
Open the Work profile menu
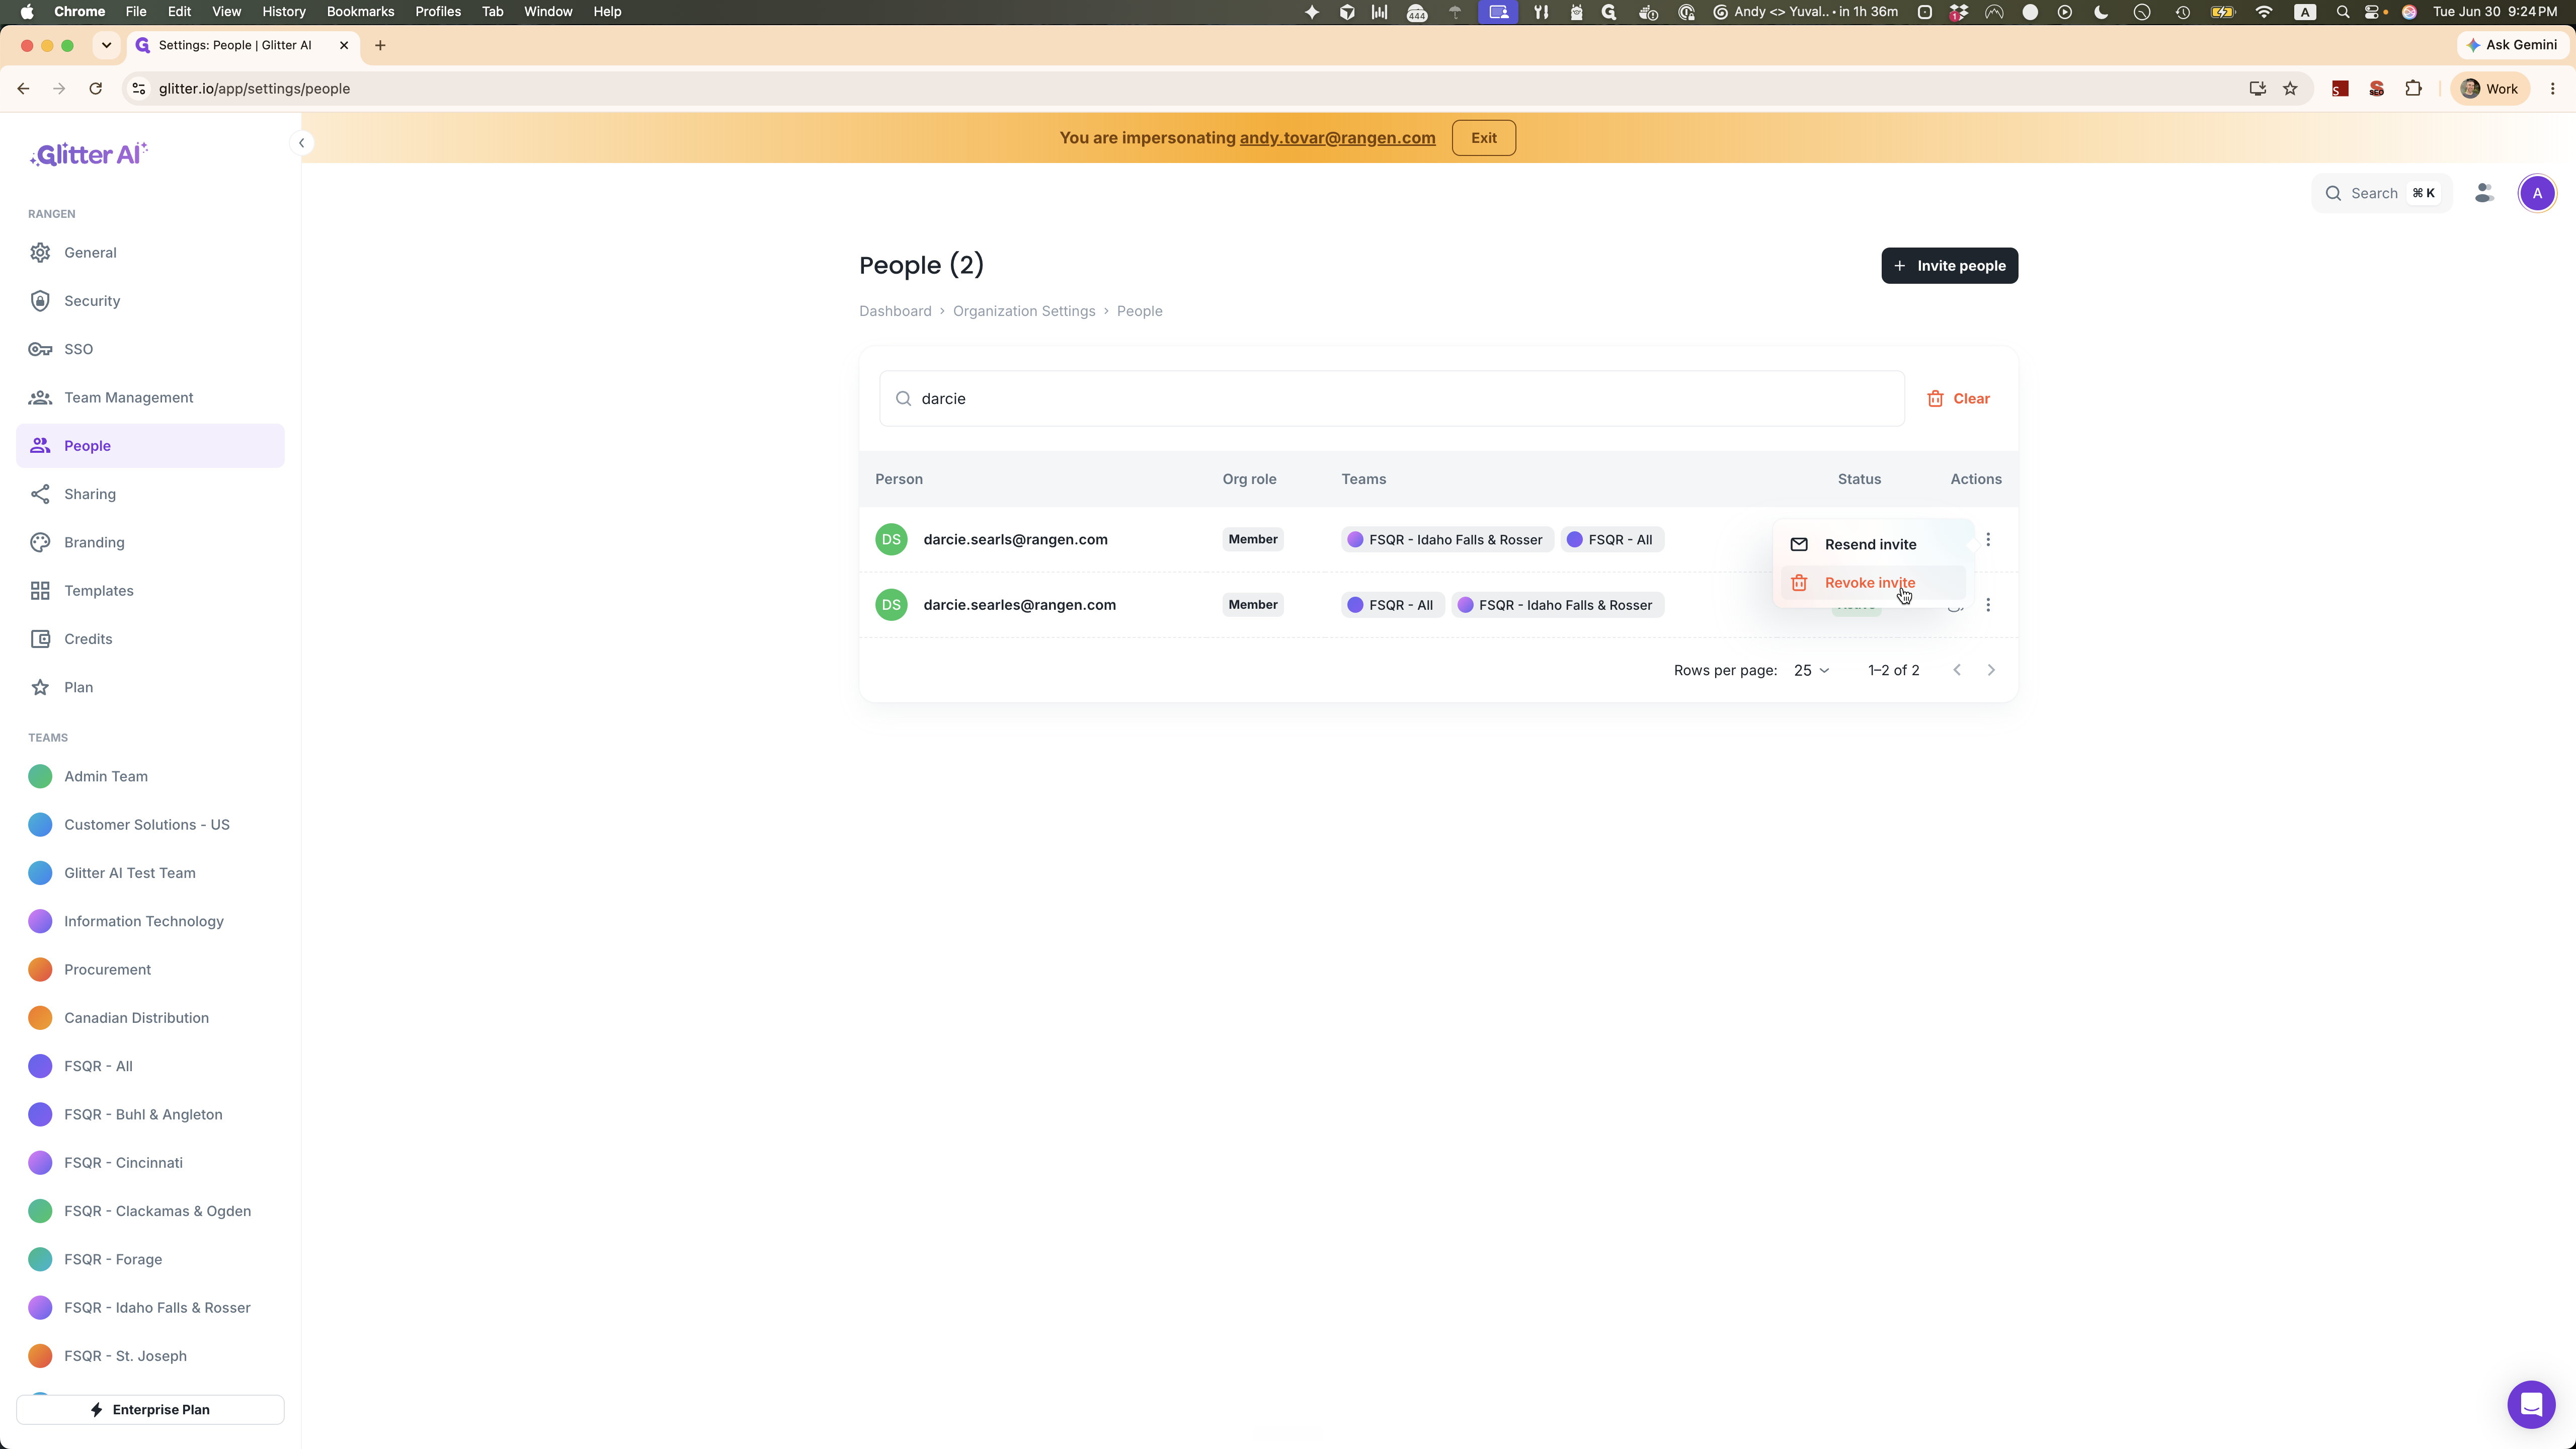2489,89
